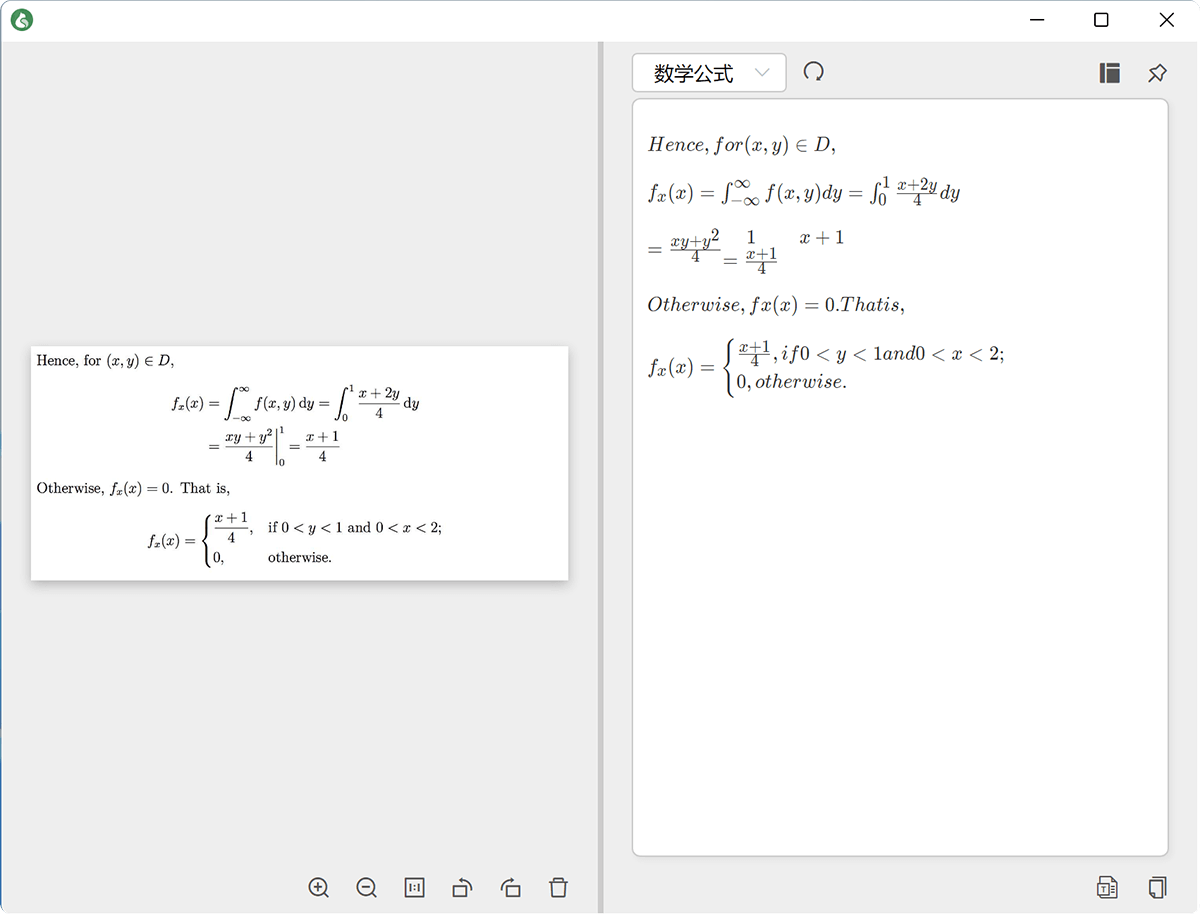1200x914 pixels.
Task: Minimize the application window
Action: pos(1037,20)
